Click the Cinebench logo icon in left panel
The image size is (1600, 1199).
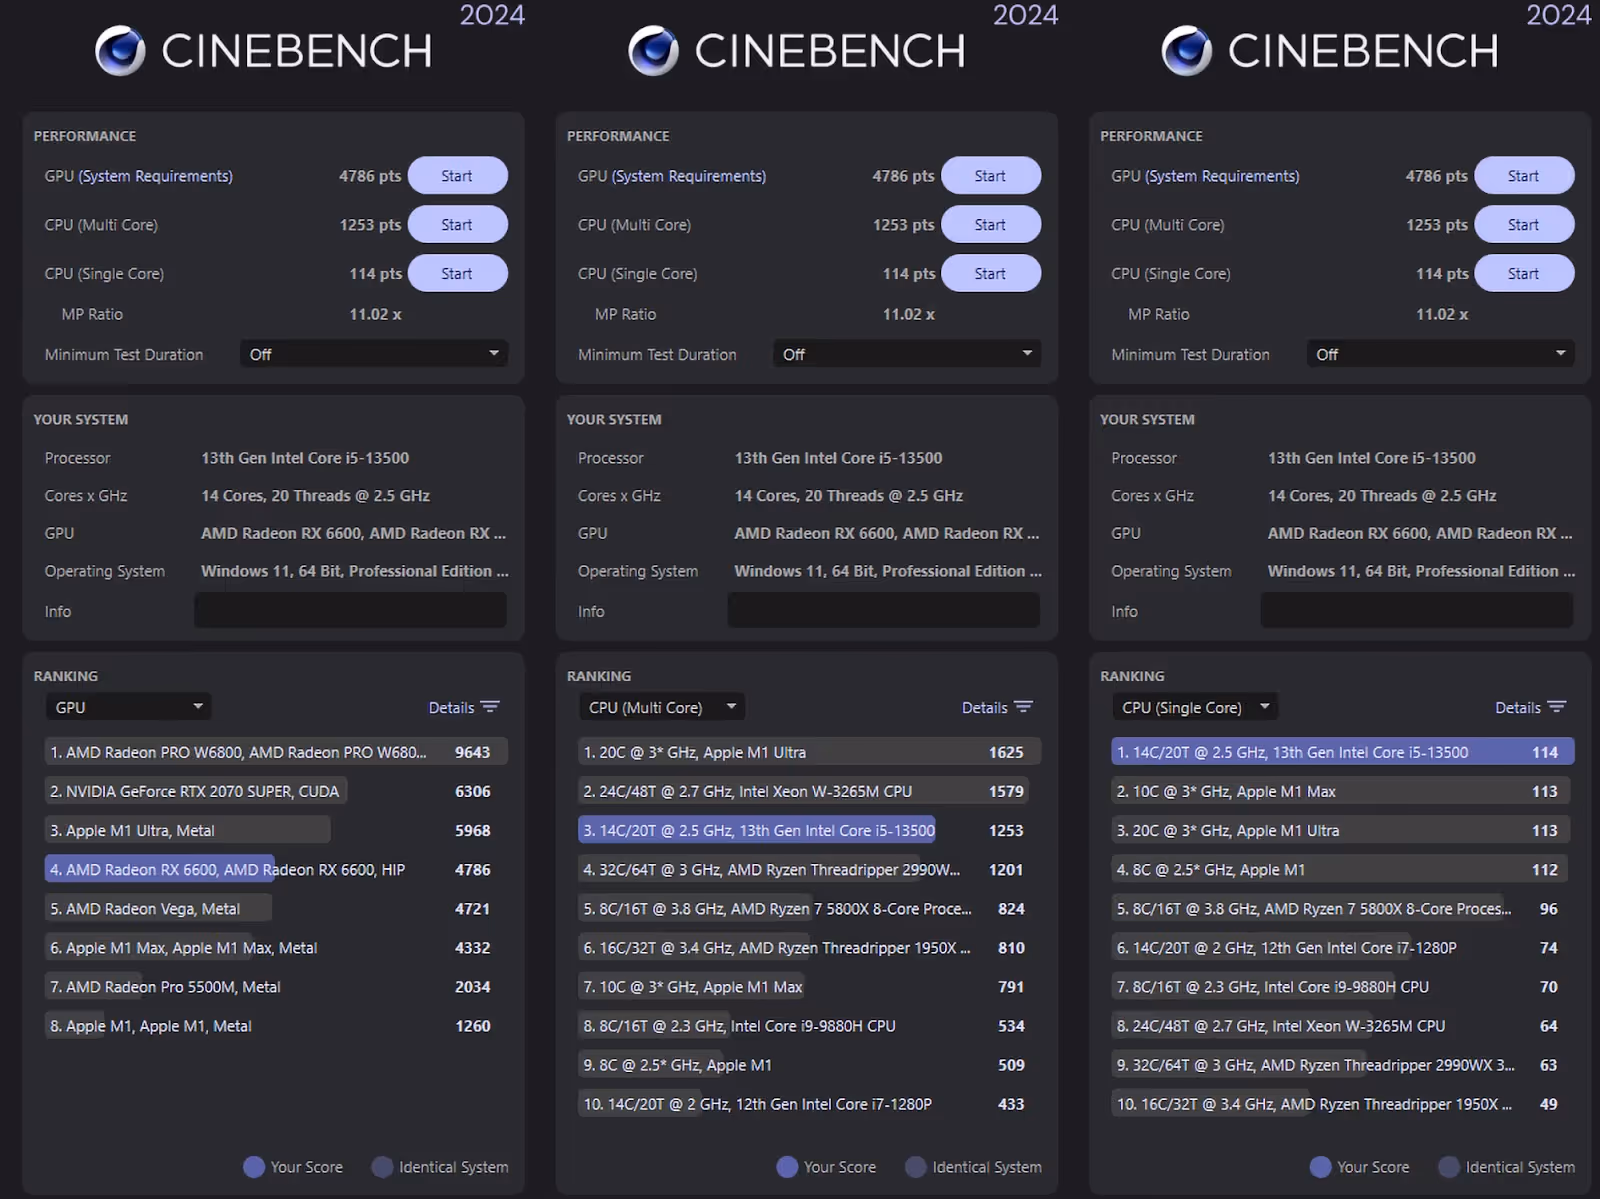click(x=120, y=51)
